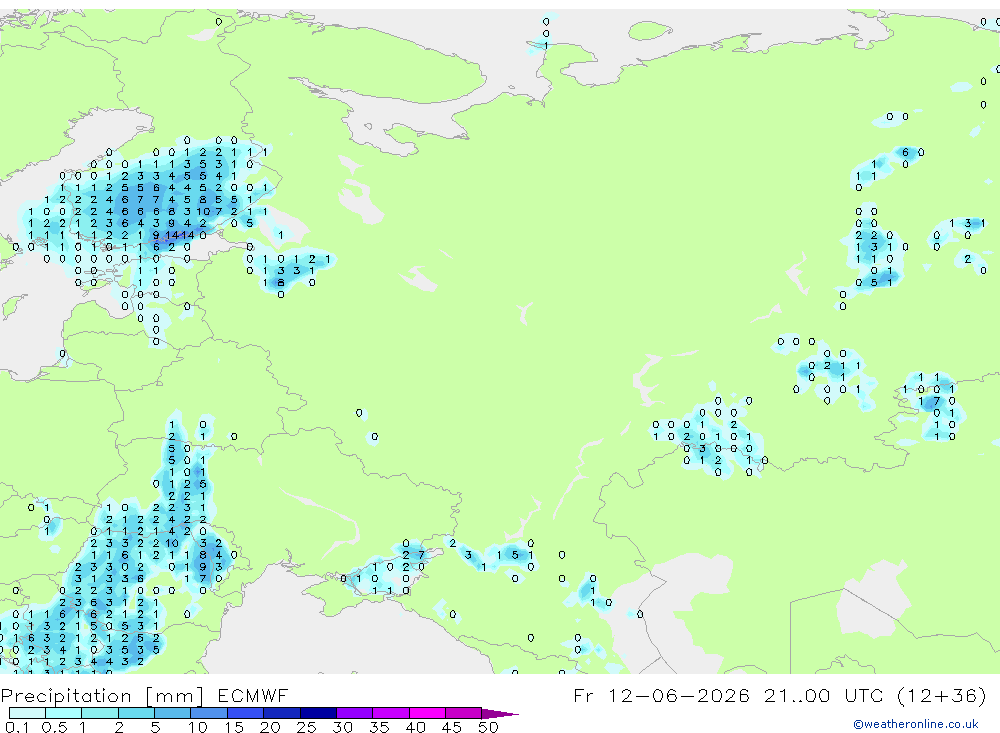Click the '35' label under the legend
The height and width of the screenshot is (733, 1000).
click(379, 727)
